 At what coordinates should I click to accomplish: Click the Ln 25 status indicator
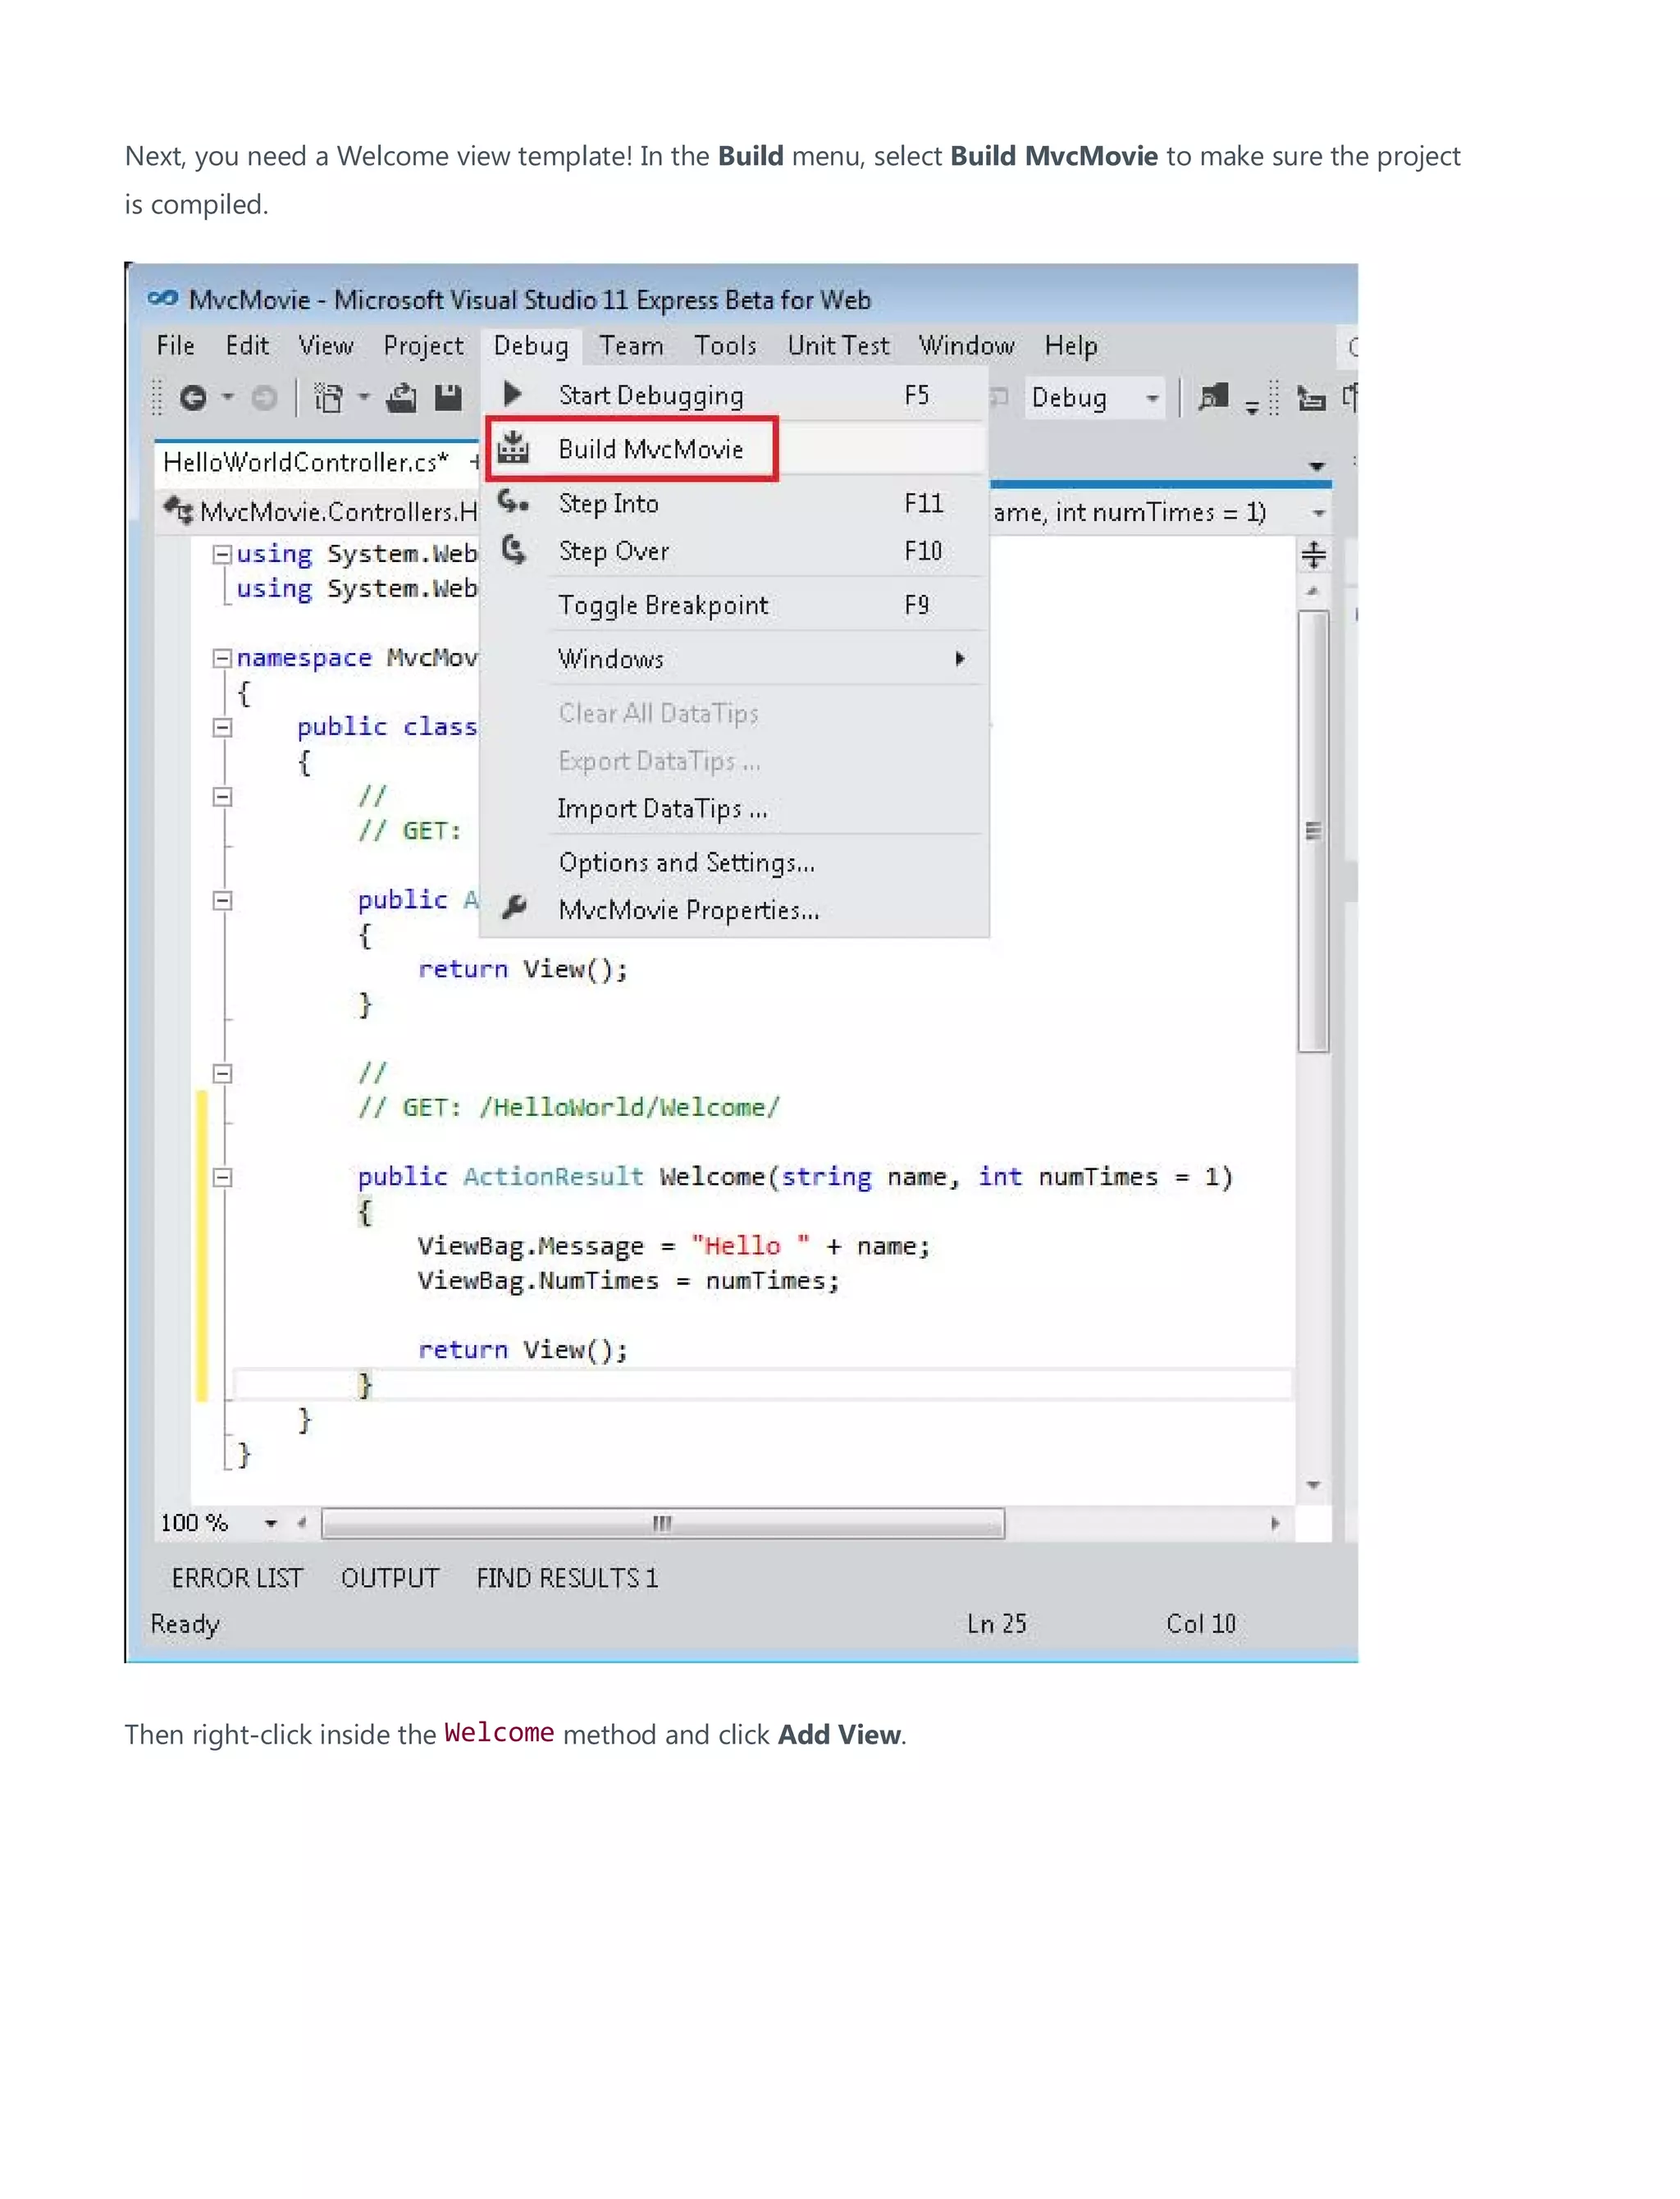pos(997,1624)
